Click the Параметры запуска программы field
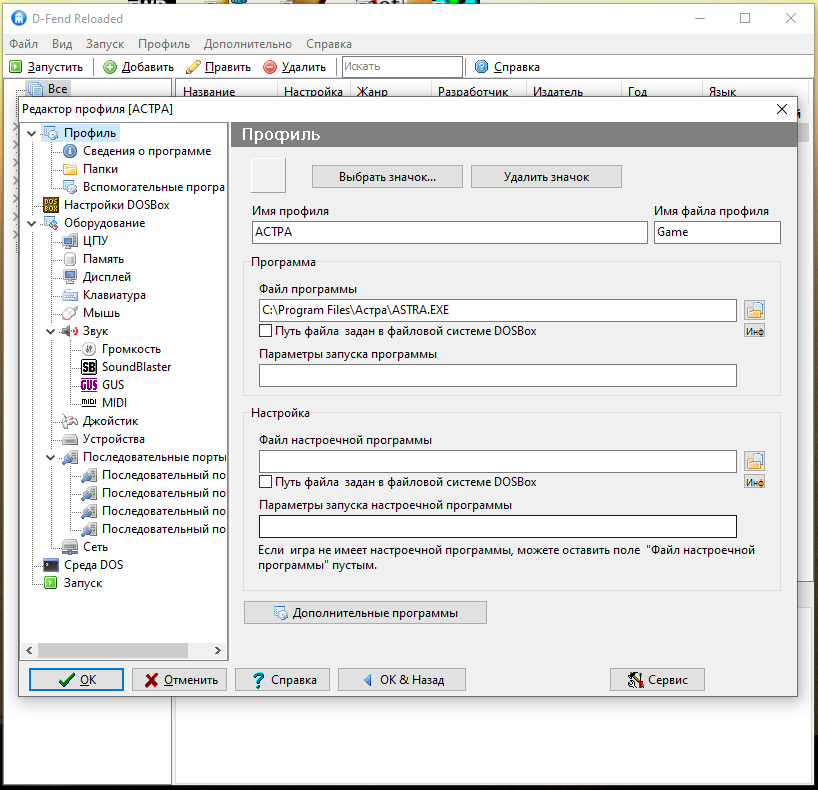This screenshot has width=818, height=790. pyautogui.click(x=498, y=376)
